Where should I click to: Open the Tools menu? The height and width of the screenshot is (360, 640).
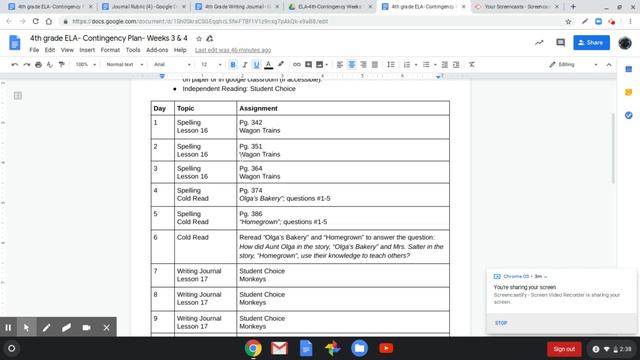click(133, 50)
